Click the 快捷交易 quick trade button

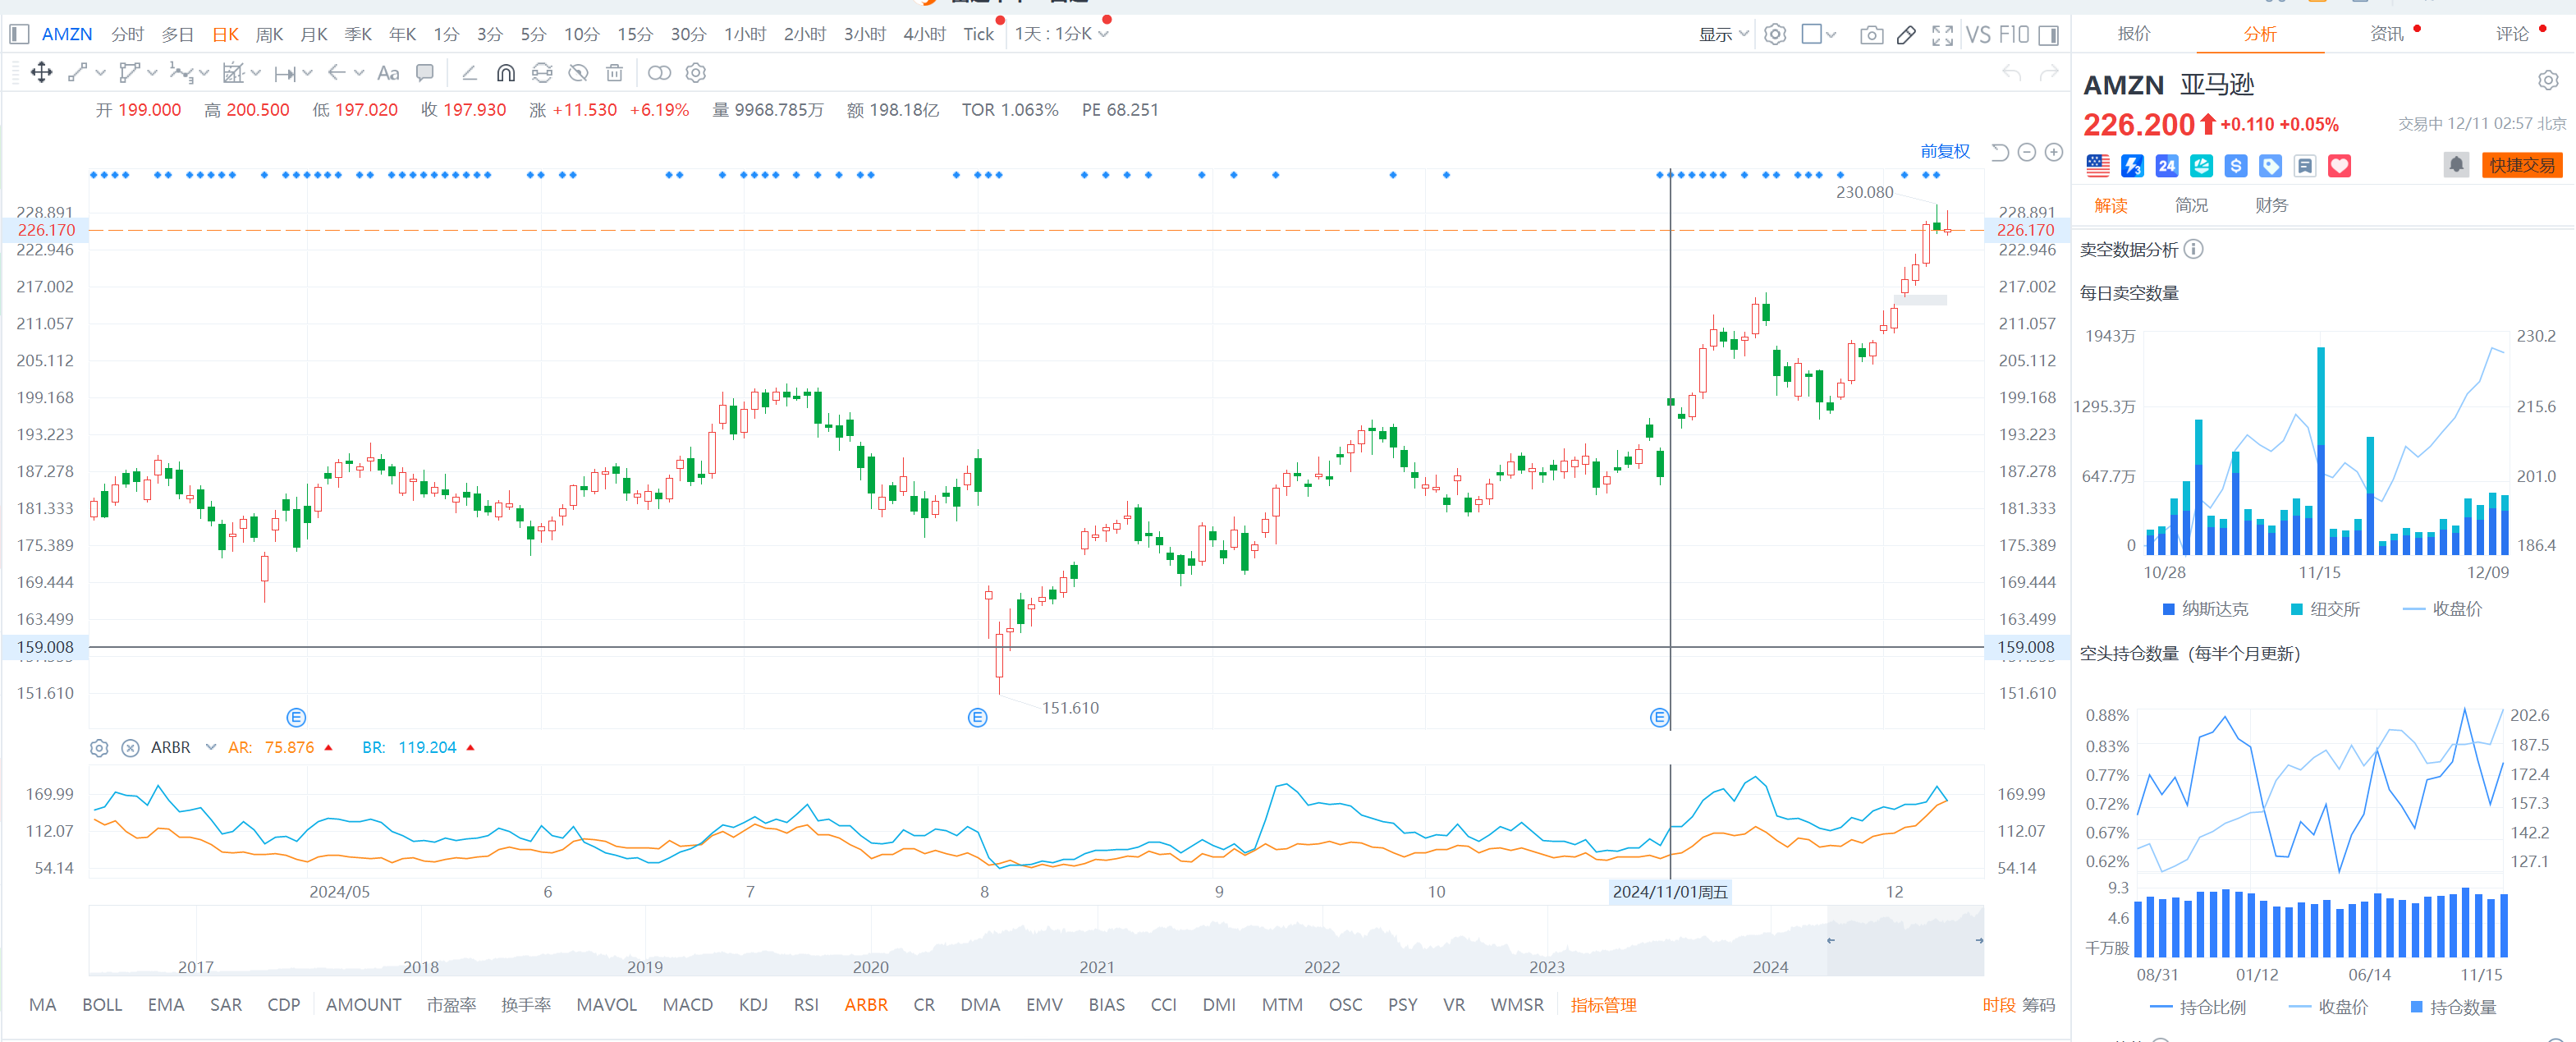pyautogui.click(x=2521, y=165)
